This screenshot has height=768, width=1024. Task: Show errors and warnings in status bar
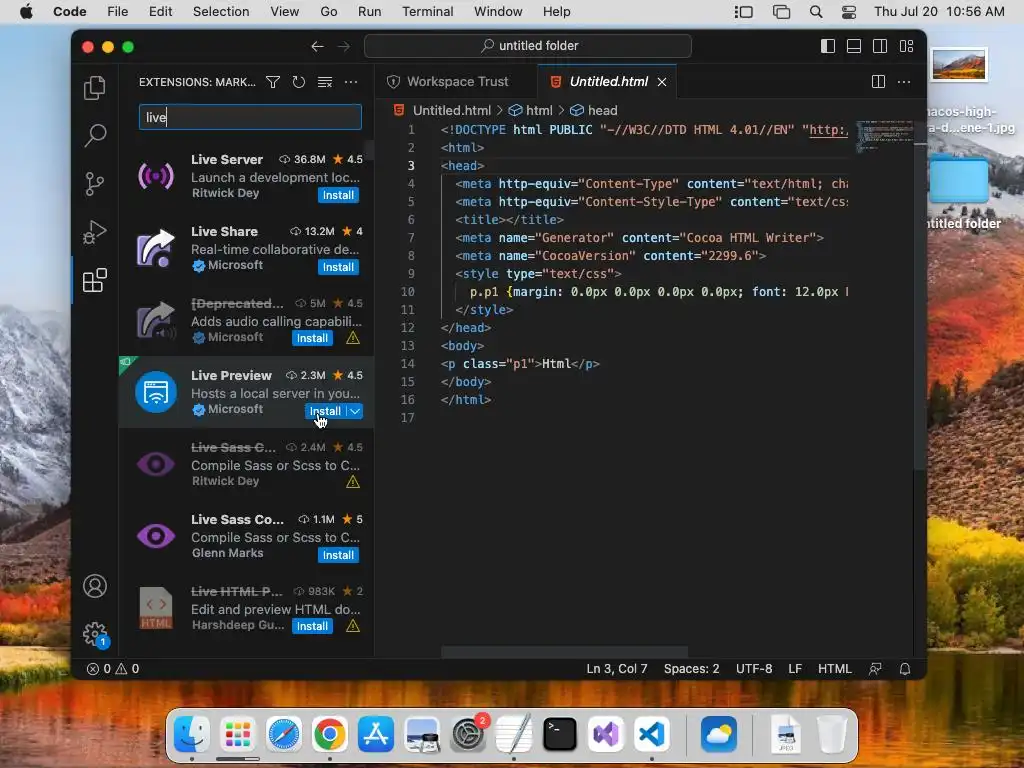(113, 669)
